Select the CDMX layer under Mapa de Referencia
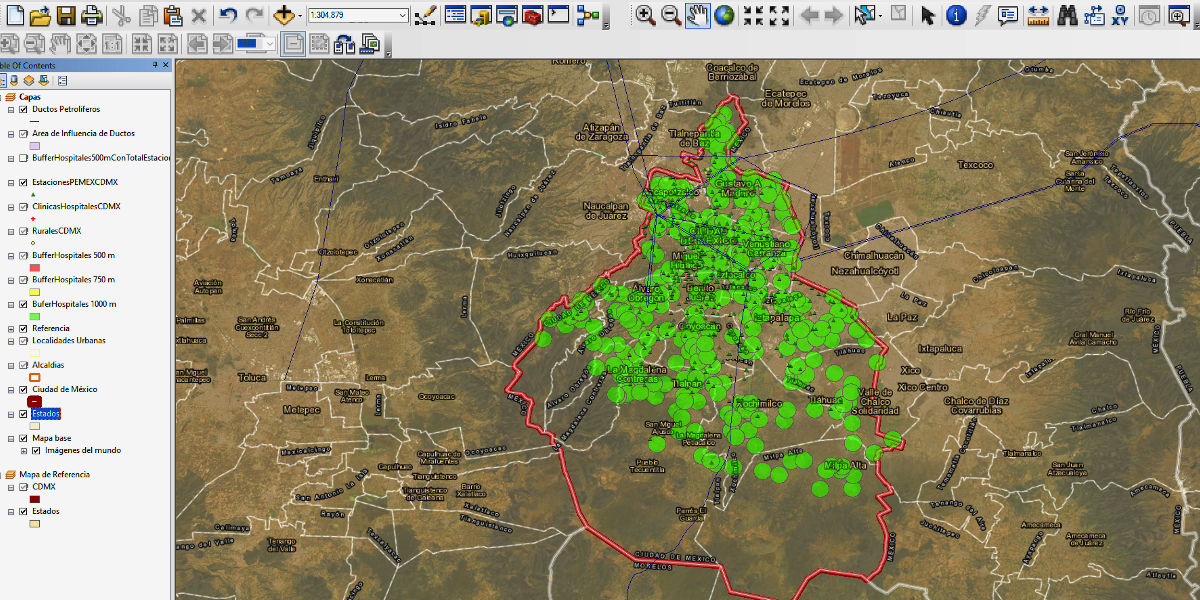The width and height of the screenshot is (1200, 600). click(44, 487)
